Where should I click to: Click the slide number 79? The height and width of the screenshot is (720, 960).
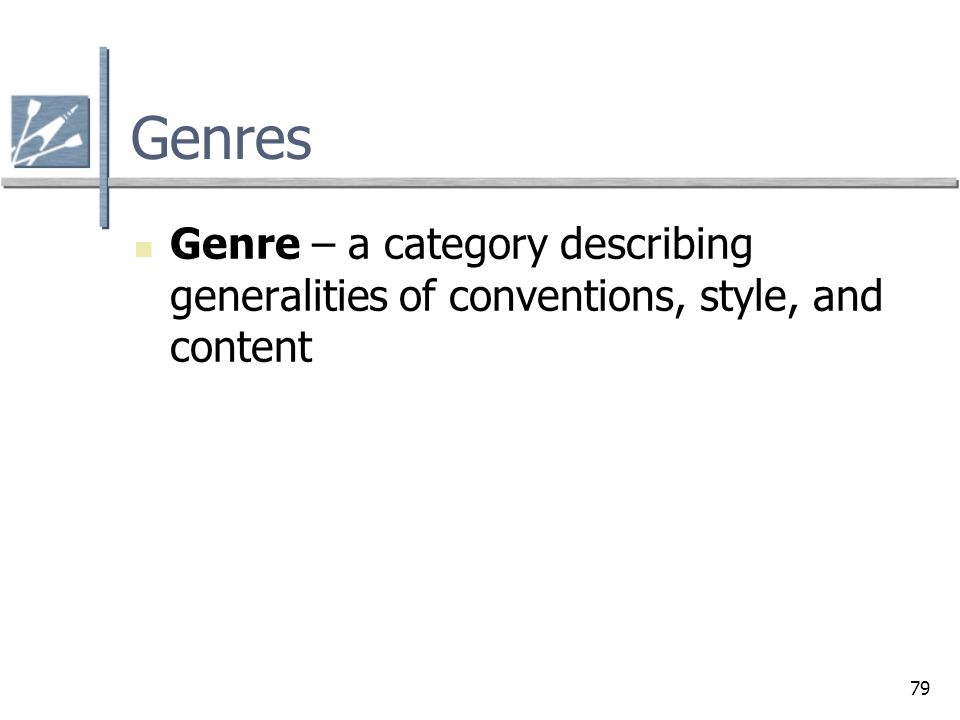tap(920, 688)
